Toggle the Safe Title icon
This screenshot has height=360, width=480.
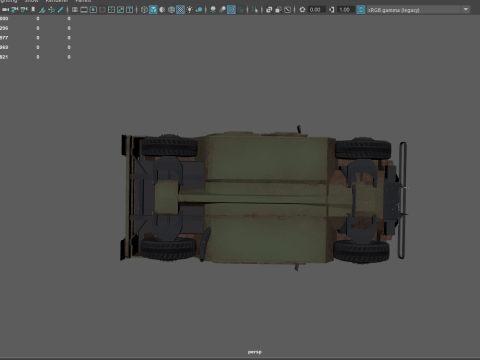(x=129, y=10)
